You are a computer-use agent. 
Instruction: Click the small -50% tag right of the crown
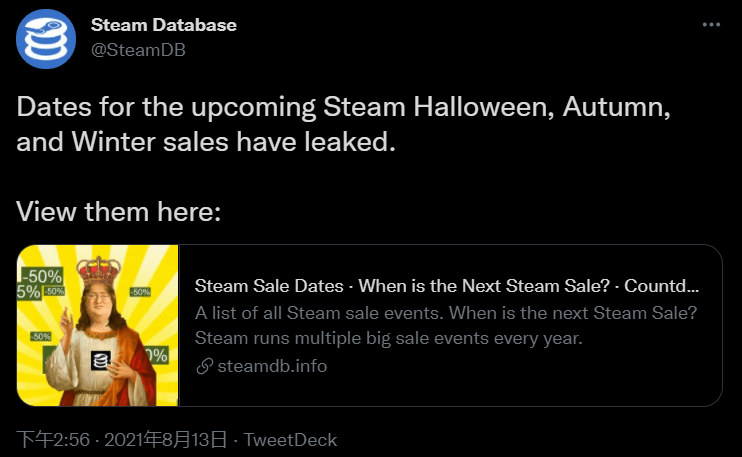click(x=141, y=292)
